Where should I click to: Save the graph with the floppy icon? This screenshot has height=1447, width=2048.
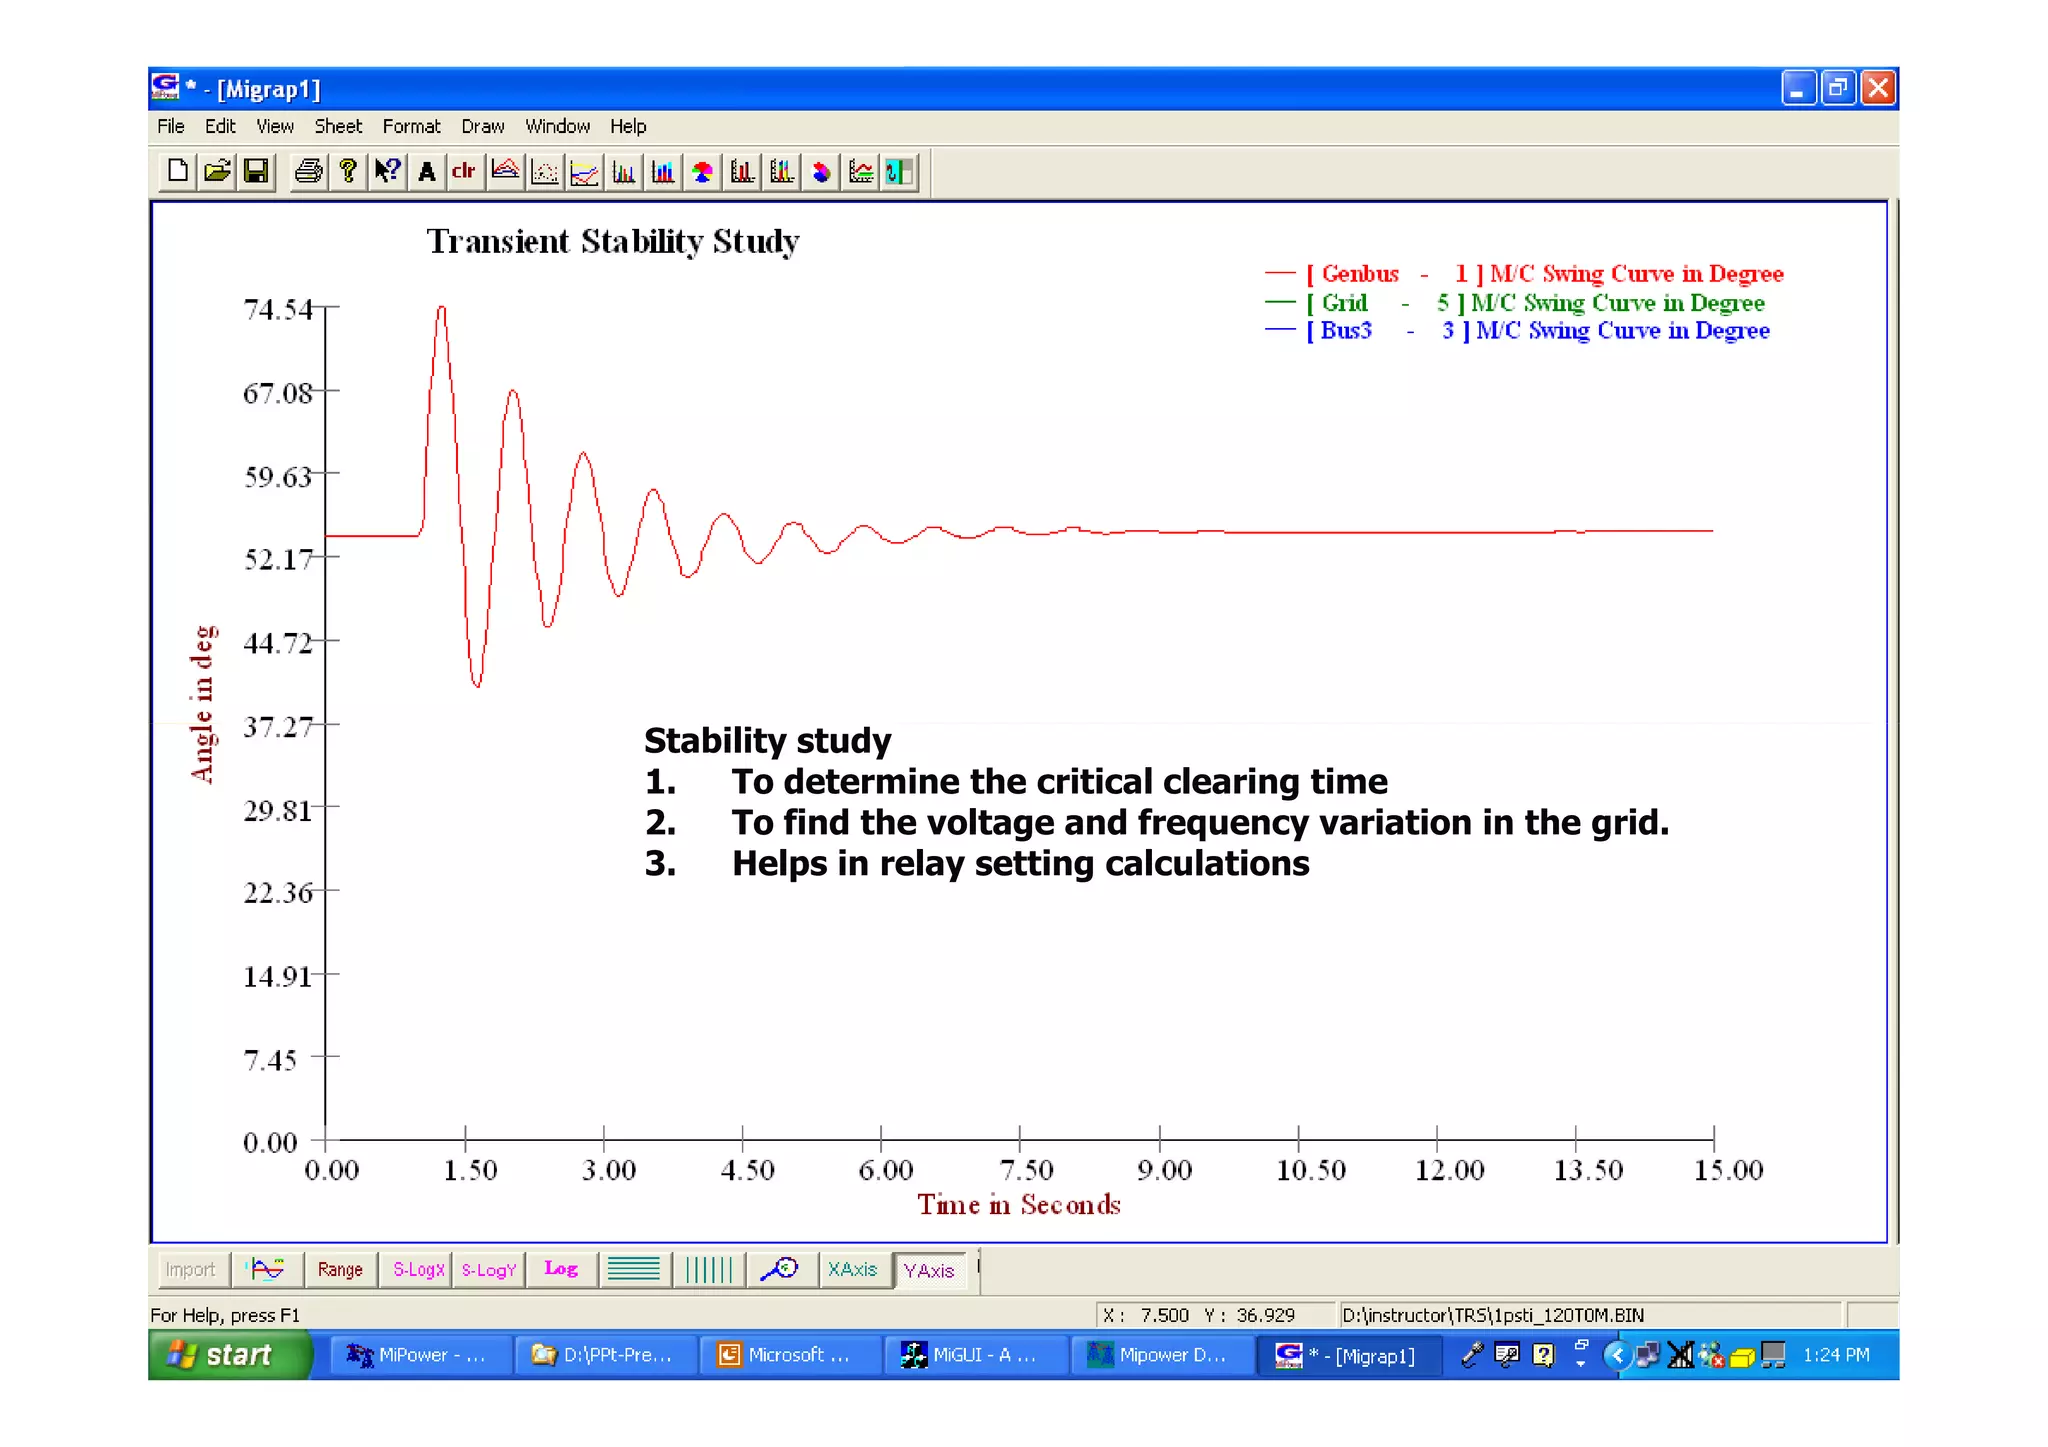point(256,172)
